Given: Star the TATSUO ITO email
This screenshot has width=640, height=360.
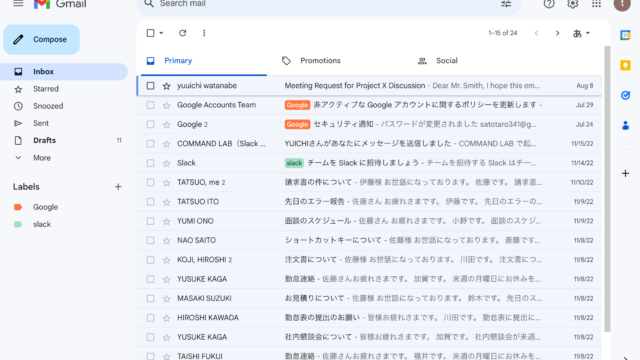Looking at the screenshot, I should point(167,202).
